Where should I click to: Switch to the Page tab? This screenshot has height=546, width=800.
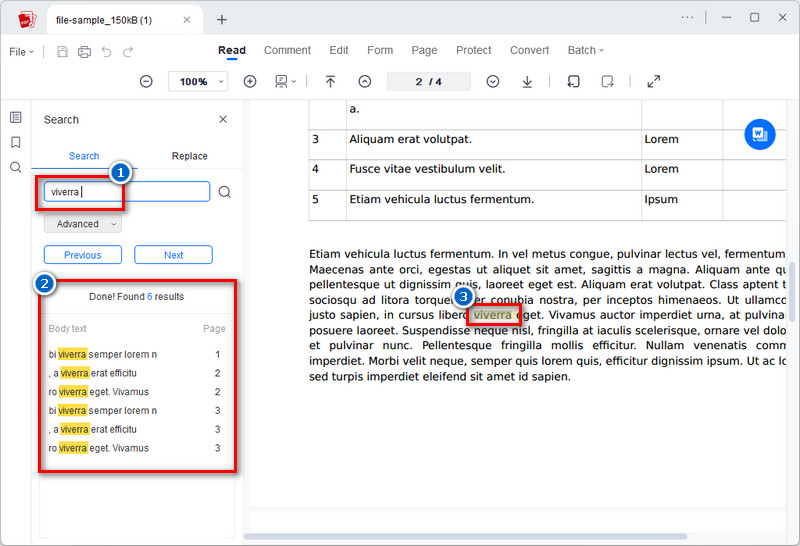[x=424, y=50]
